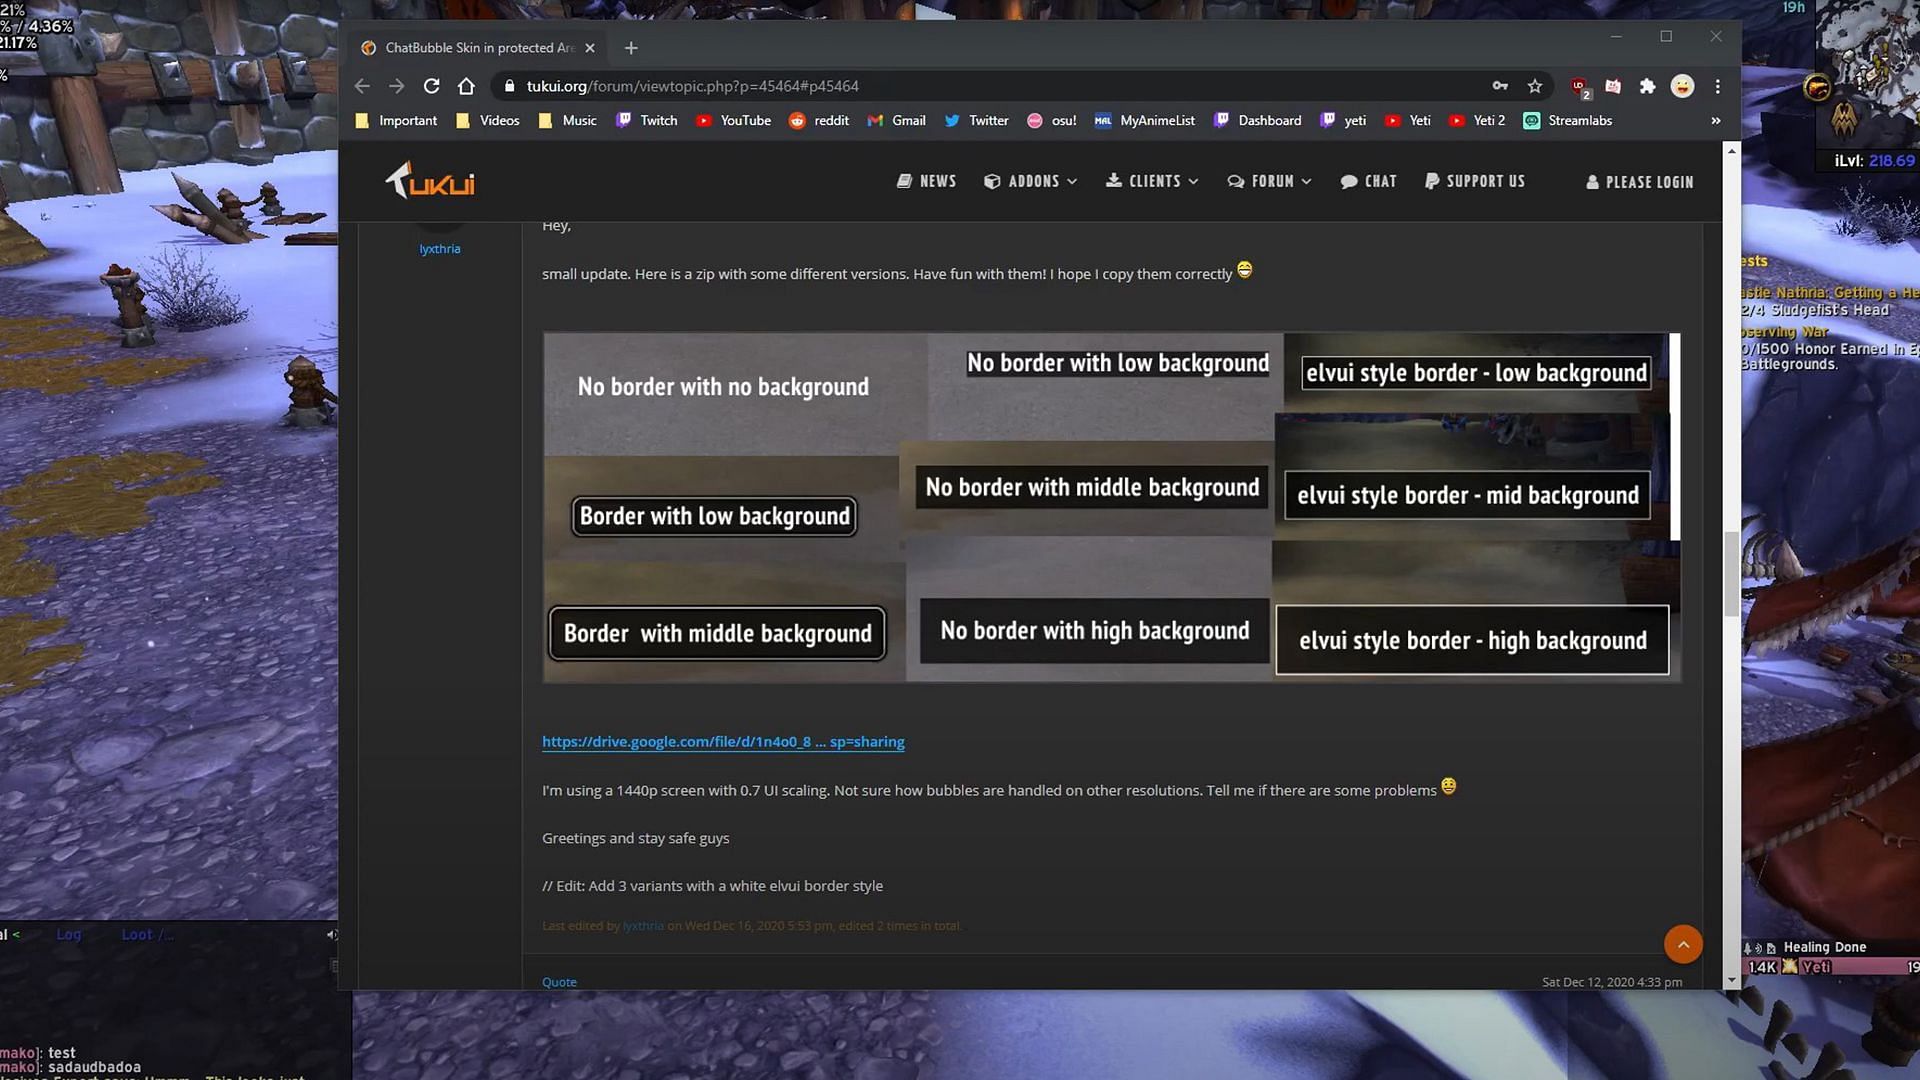Viewport: 1920px width, 1080px height.
Task: Open the Chrome three-dot menu
Action: 1718,86
